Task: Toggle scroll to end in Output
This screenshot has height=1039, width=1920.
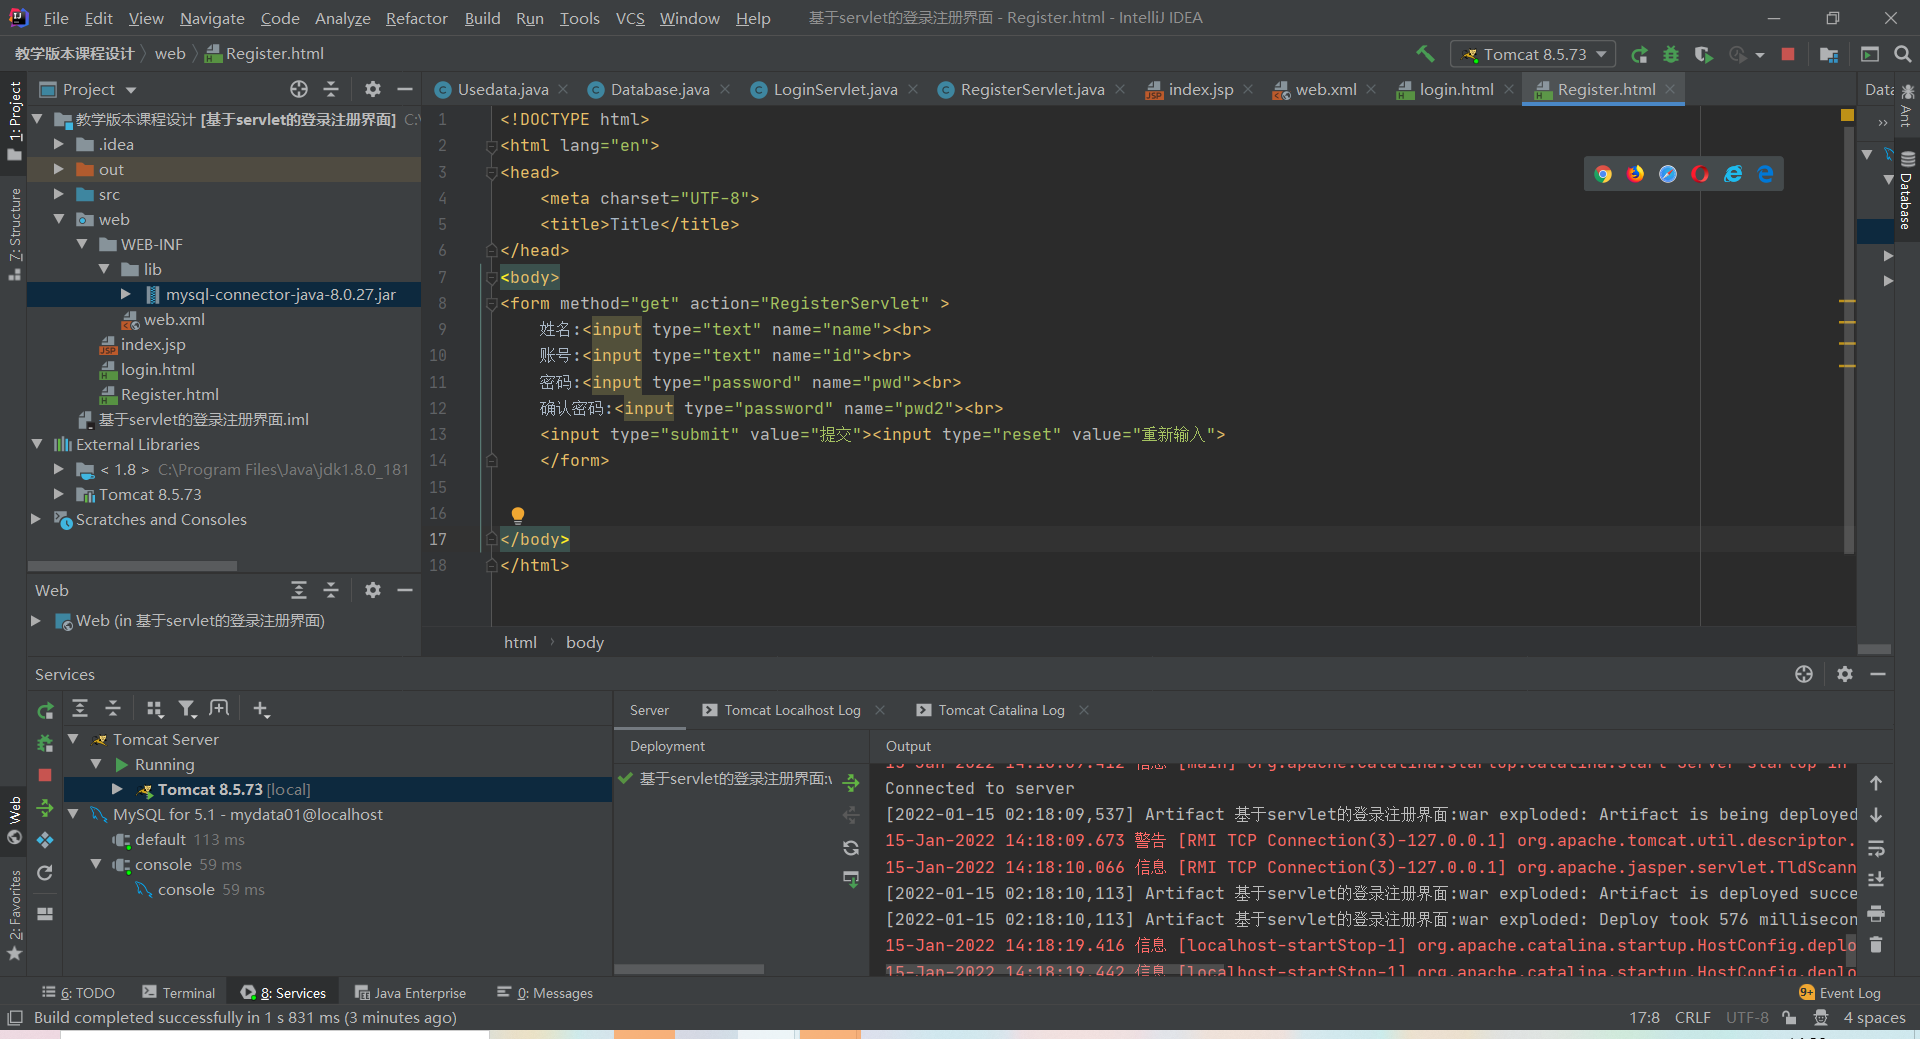Action: (x=1876, y=880)
